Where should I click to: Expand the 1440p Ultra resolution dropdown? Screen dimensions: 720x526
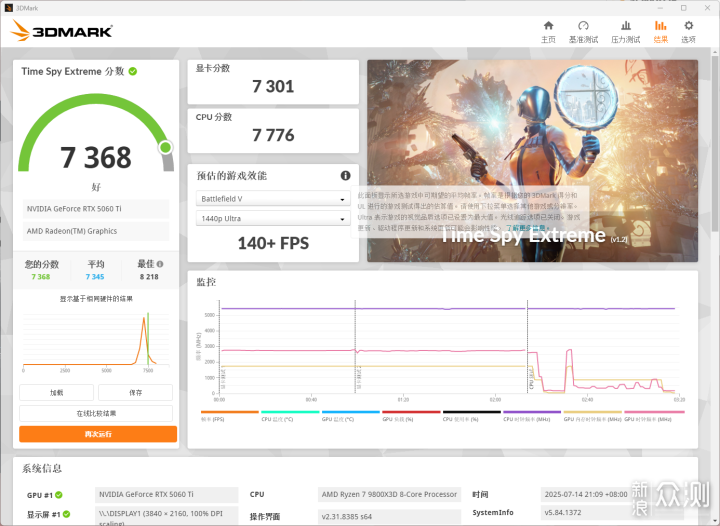[x=273, y=218]
